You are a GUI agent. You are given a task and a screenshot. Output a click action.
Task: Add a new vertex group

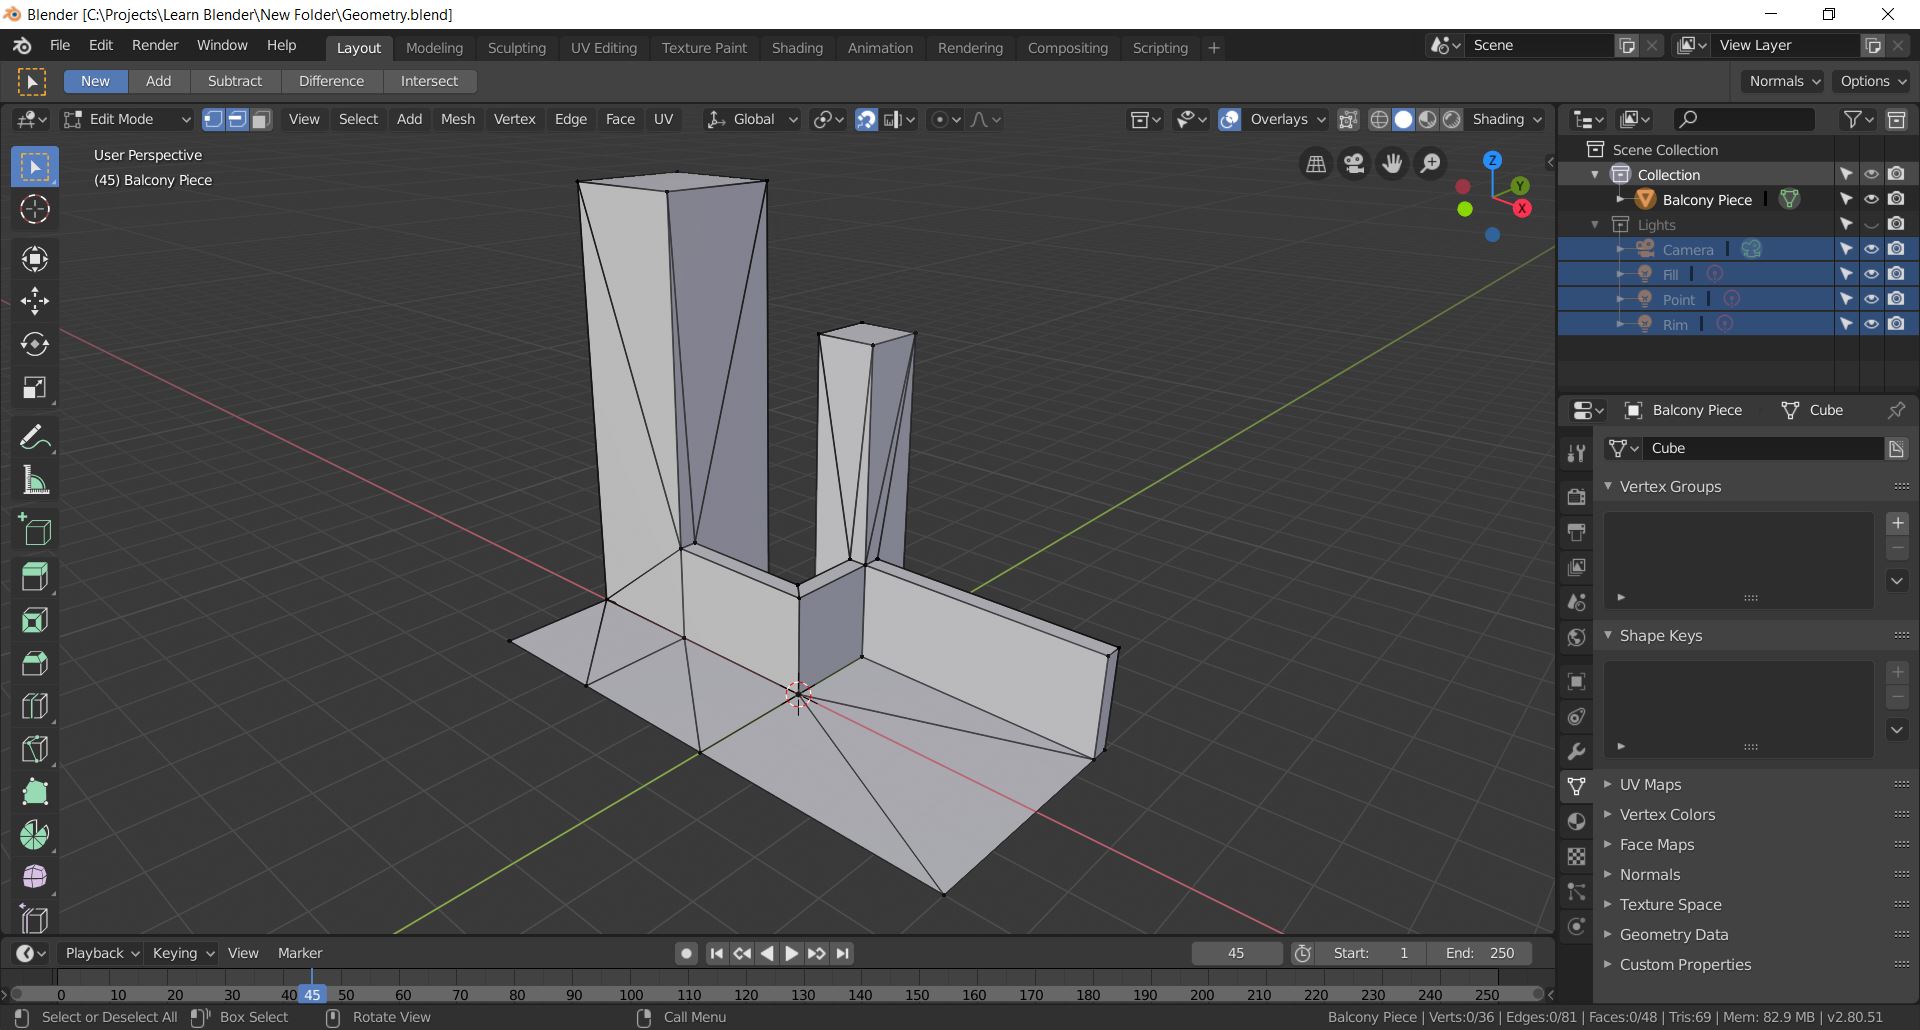tap(1897, 523)
